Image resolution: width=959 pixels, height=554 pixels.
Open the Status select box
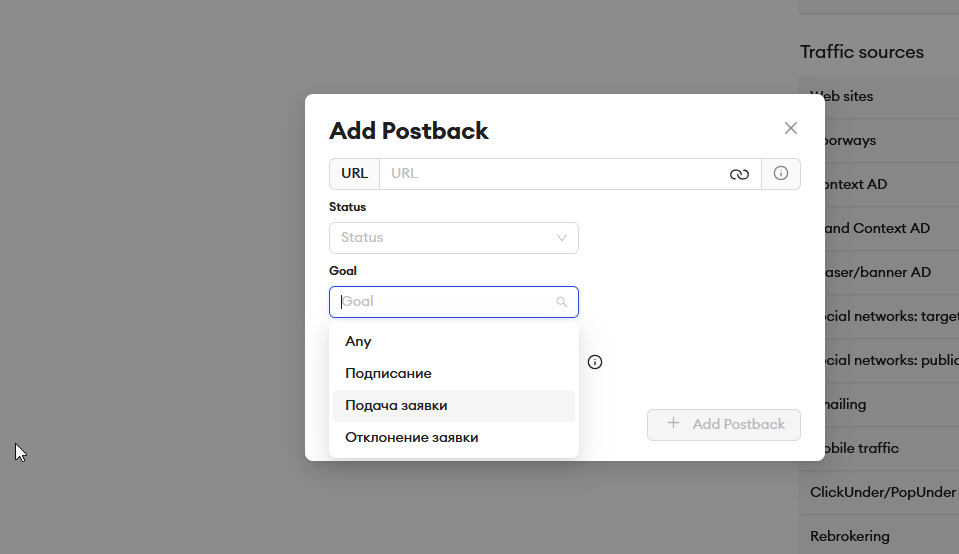(454, 238)
